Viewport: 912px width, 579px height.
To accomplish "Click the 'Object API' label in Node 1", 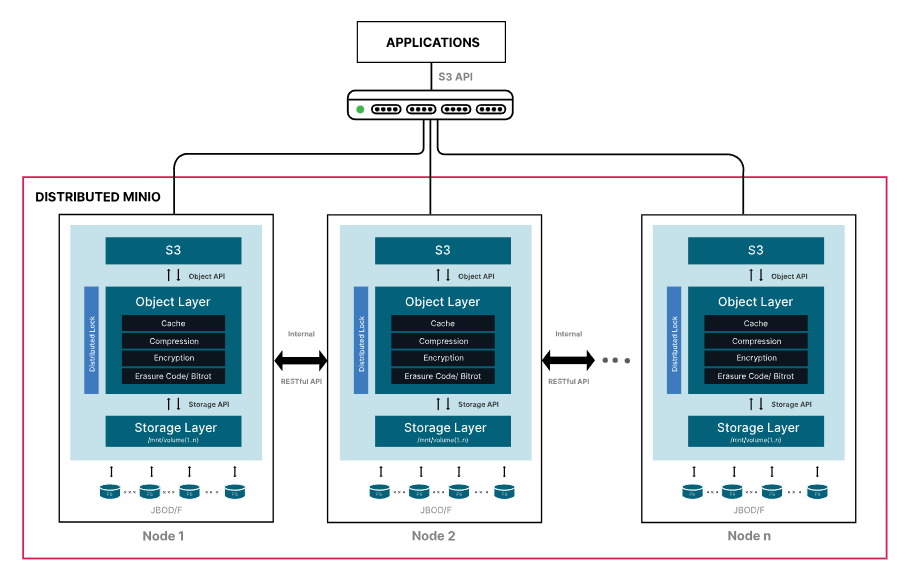I will (206, 276).
